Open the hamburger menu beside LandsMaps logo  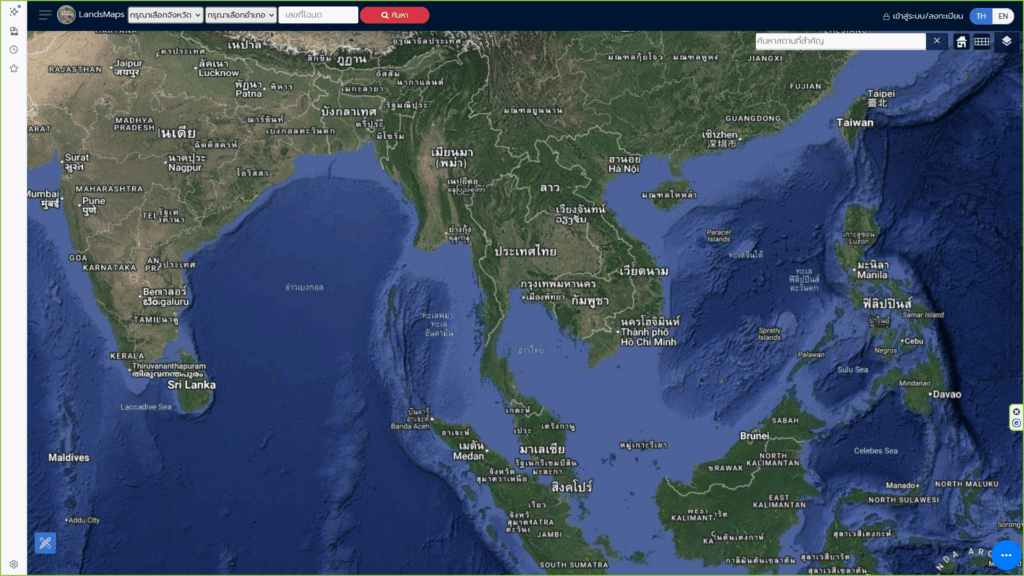point(45,15)
